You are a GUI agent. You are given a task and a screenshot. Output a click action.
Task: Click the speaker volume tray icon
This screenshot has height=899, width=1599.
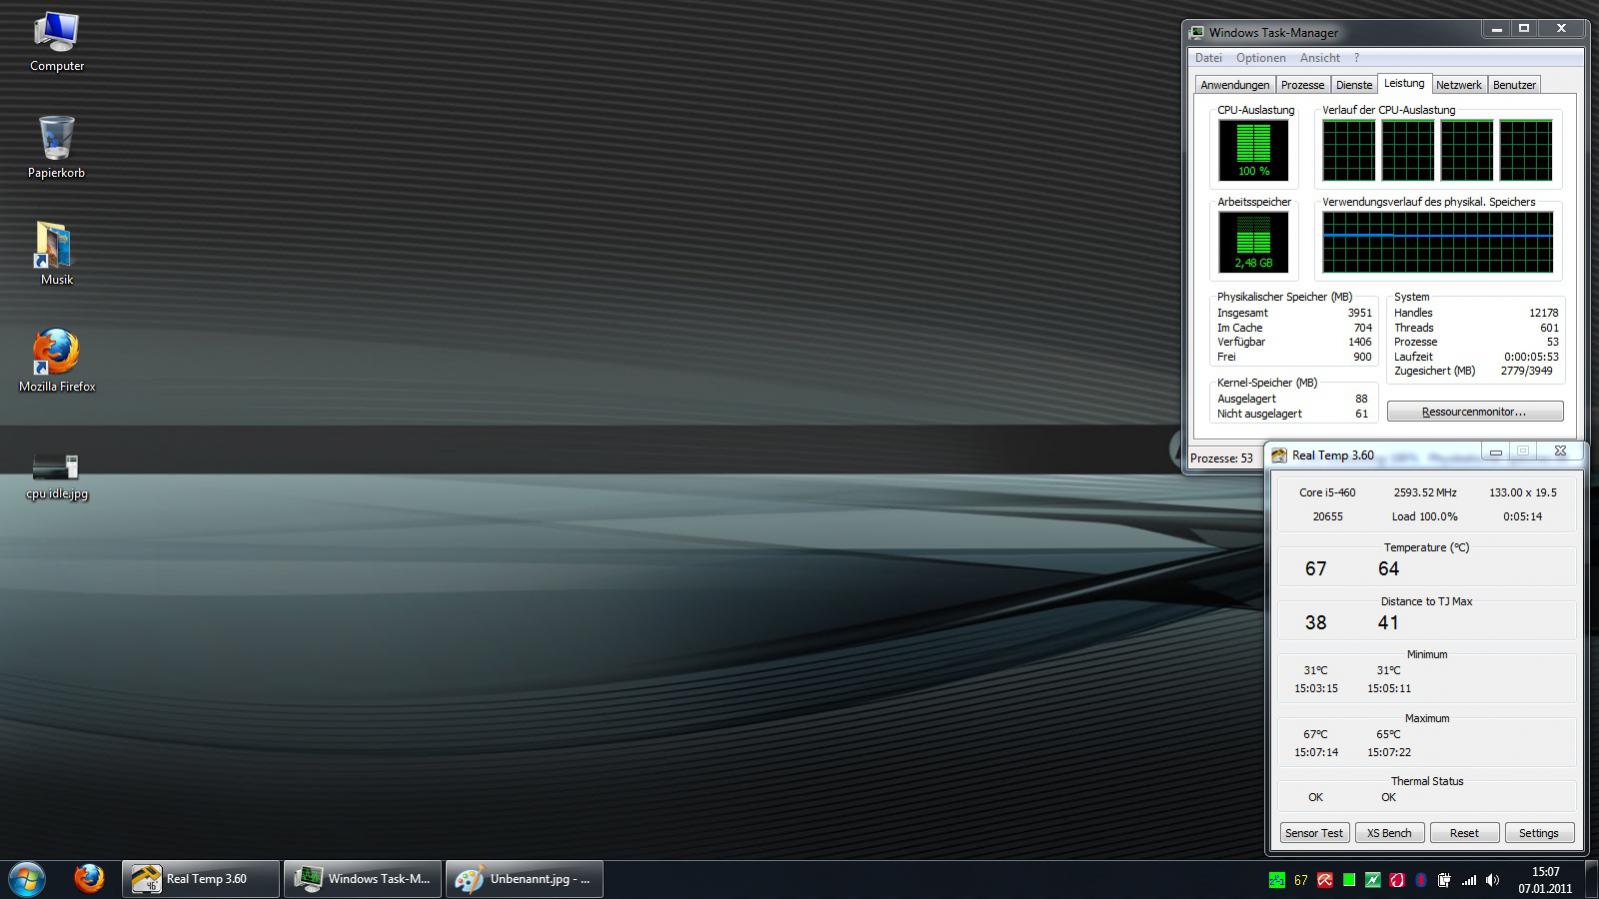1492,880
